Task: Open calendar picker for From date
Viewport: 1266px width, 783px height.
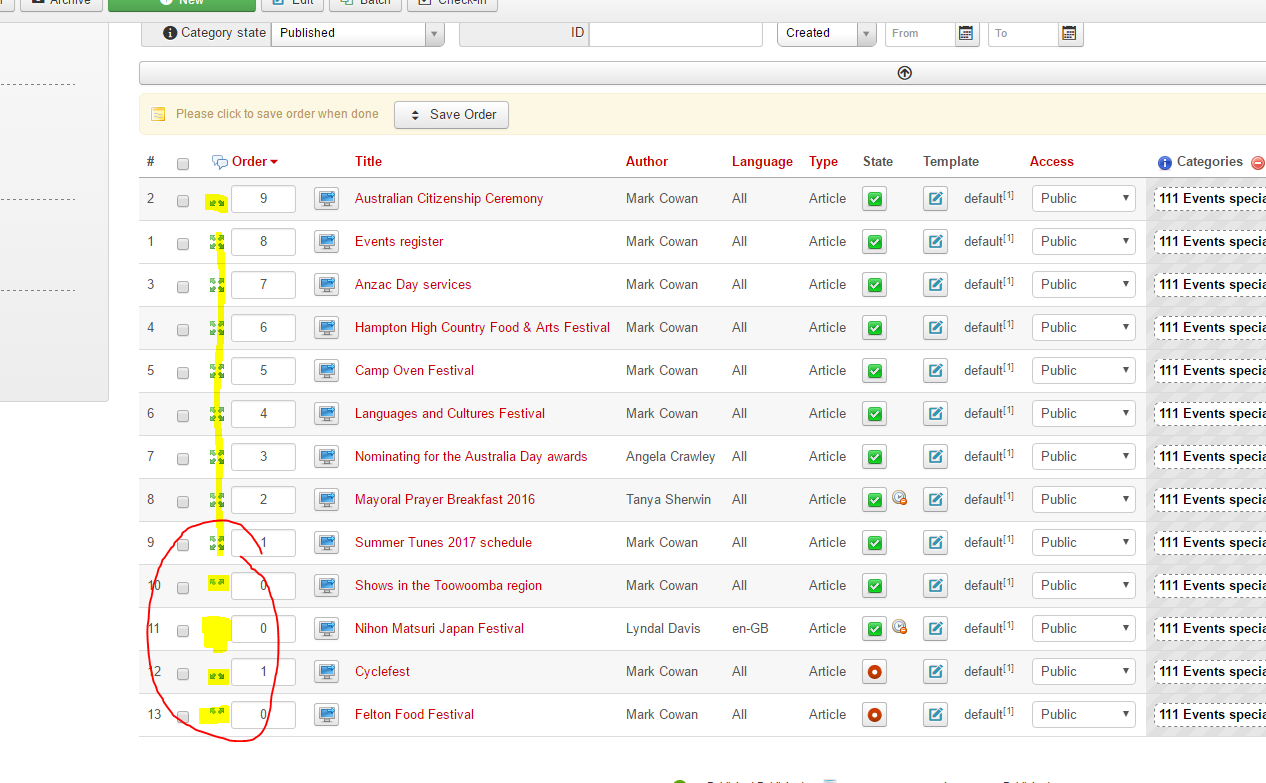Action: pos(966,33)
